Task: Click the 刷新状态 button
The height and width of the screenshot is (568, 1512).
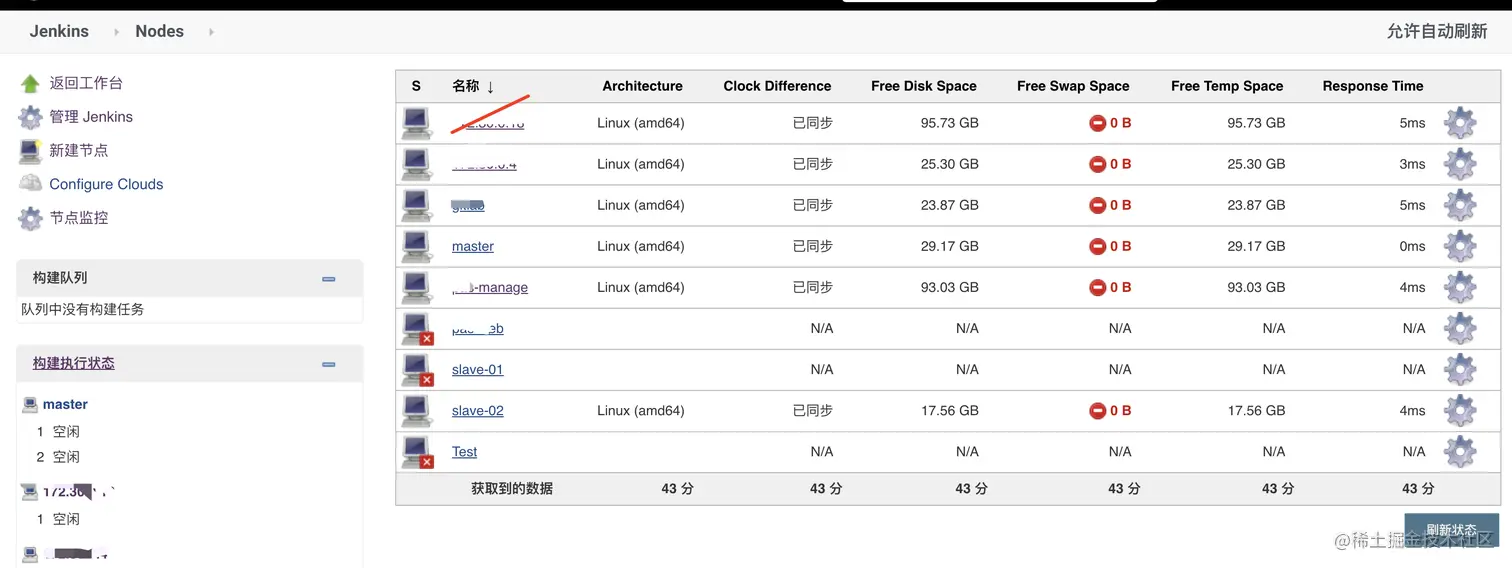Action: point(1451,531)
